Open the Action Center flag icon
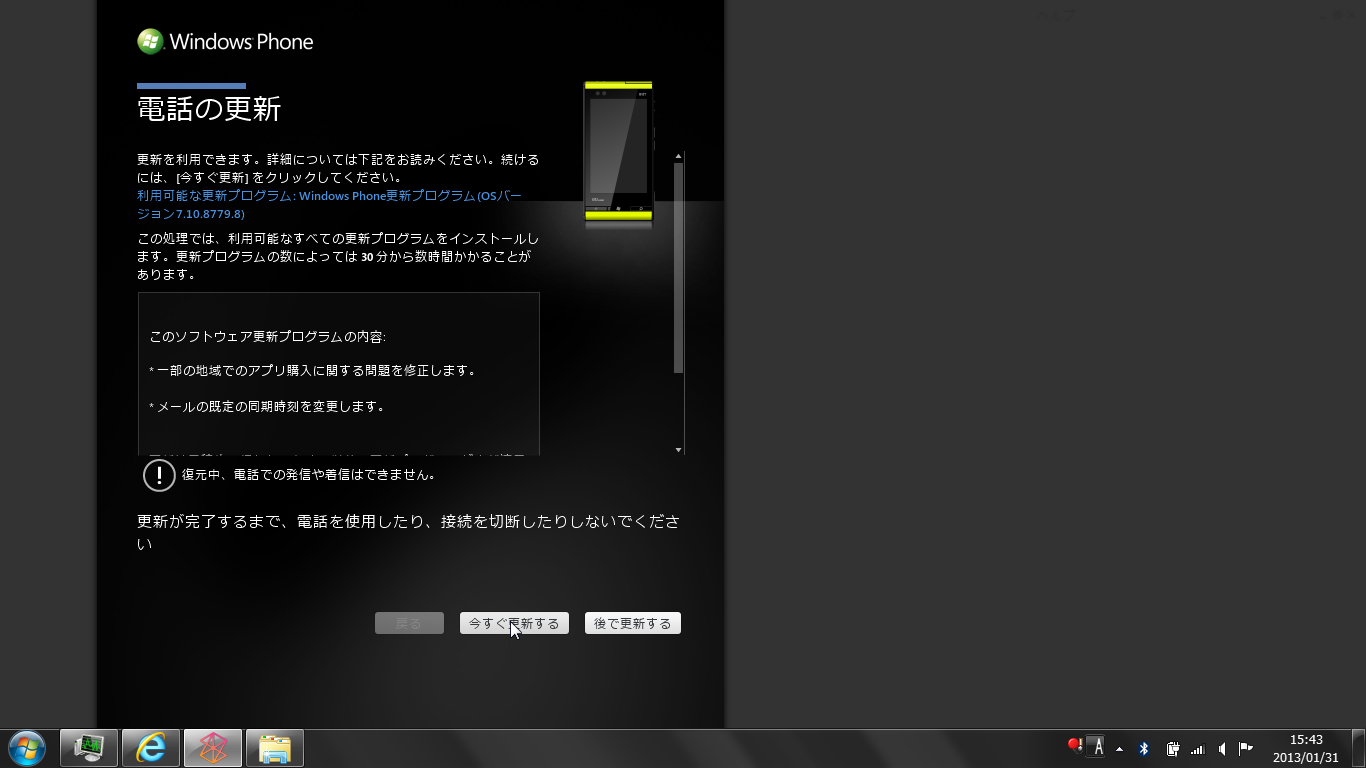Screen dimensions: 1366x768 (x=1246, y=748)
